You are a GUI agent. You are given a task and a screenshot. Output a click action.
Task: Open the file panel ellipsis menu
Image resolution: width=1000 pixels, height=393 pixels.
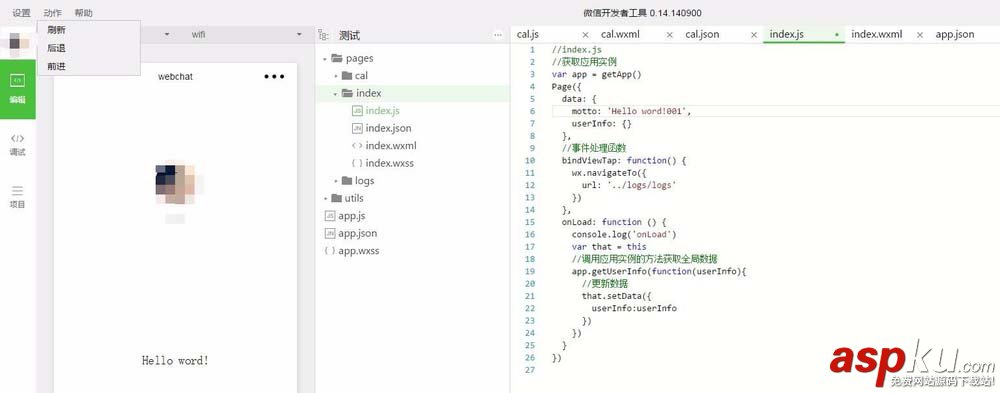pos(498,36)
